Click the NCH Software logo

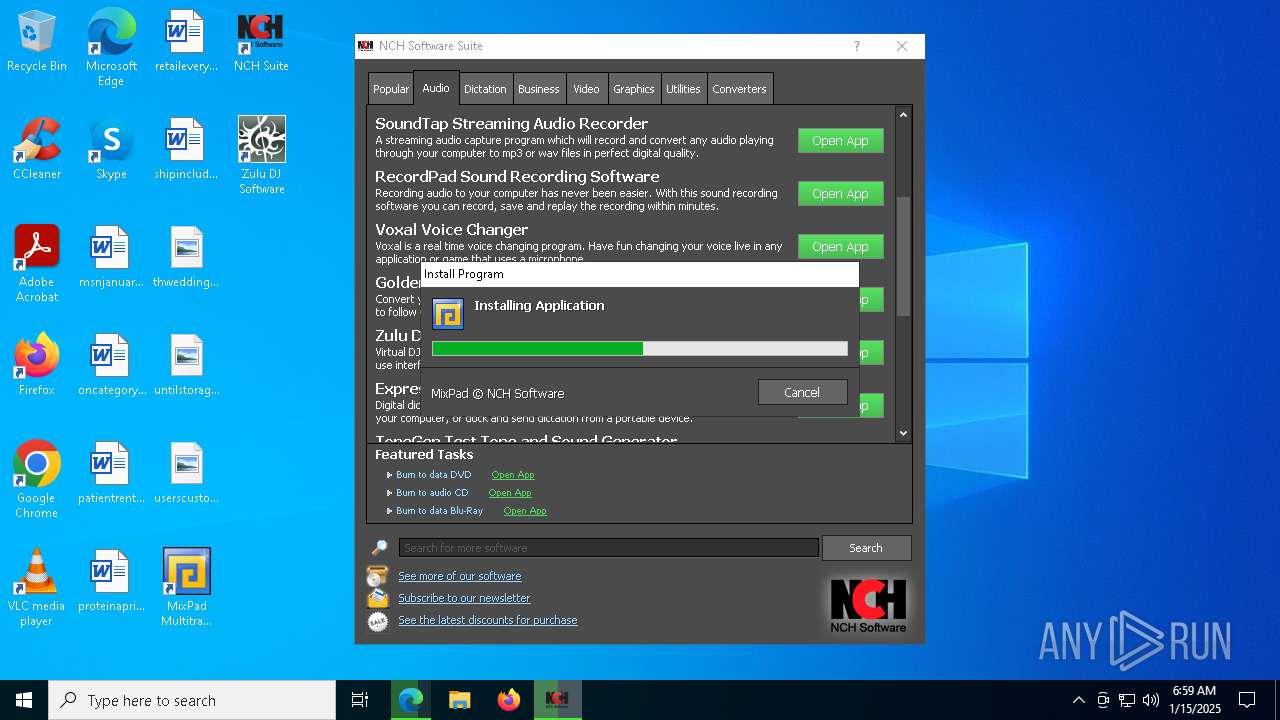pos(868,606)
